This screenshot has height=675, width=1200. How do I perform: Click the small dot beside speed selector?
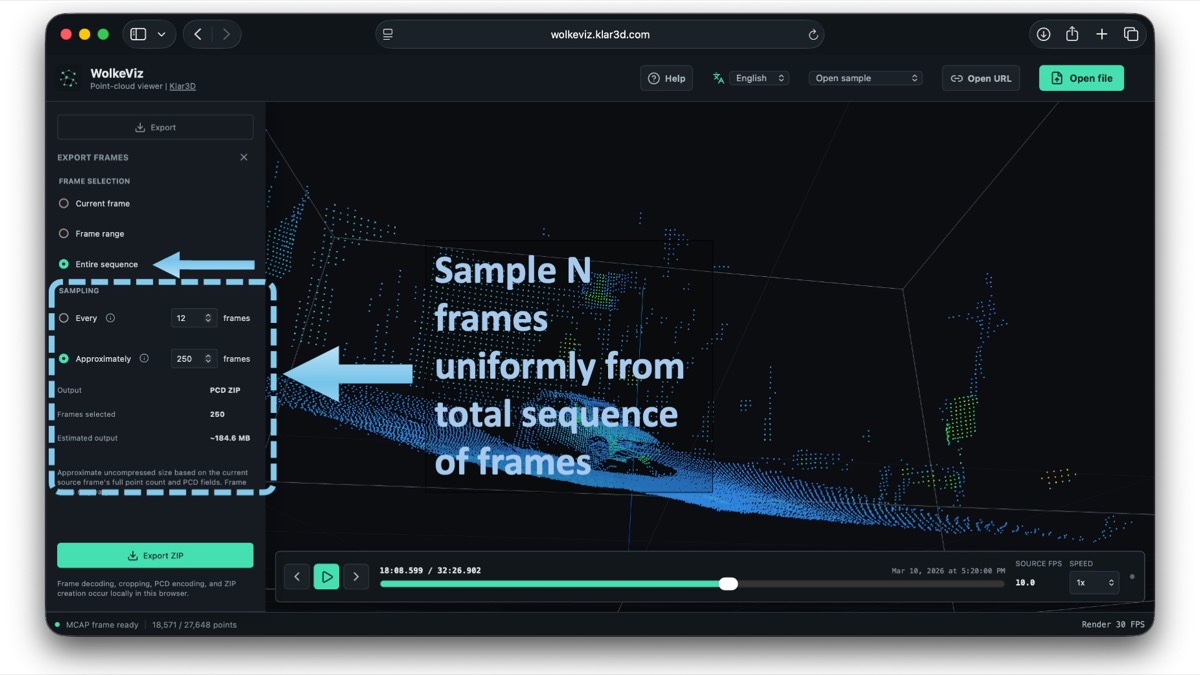(x=1132, y=576)
